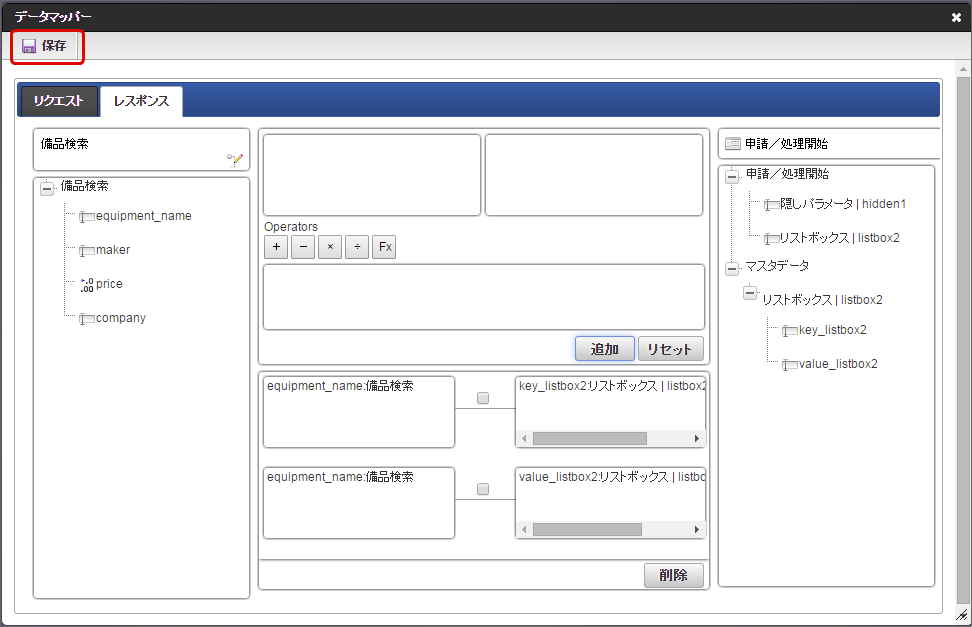Screen dimensions: 972x627
Task: Collapse the 申請／処理開始 tree node
Action: [x=732, y=176]
